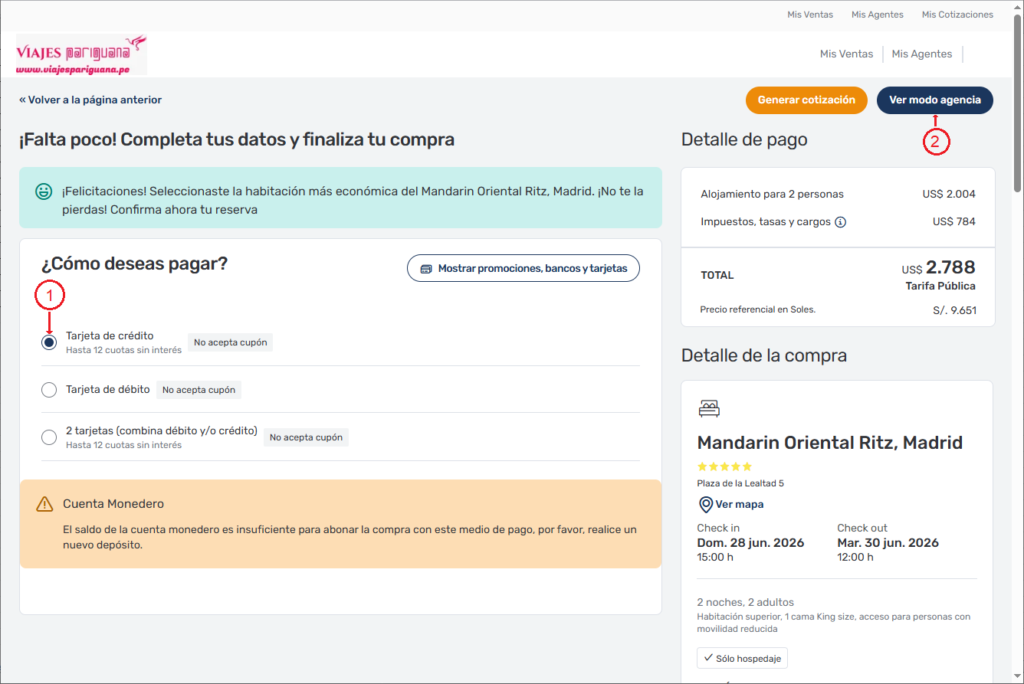Open Mis Ventas beside the logo header

click(x=846, y=54)
